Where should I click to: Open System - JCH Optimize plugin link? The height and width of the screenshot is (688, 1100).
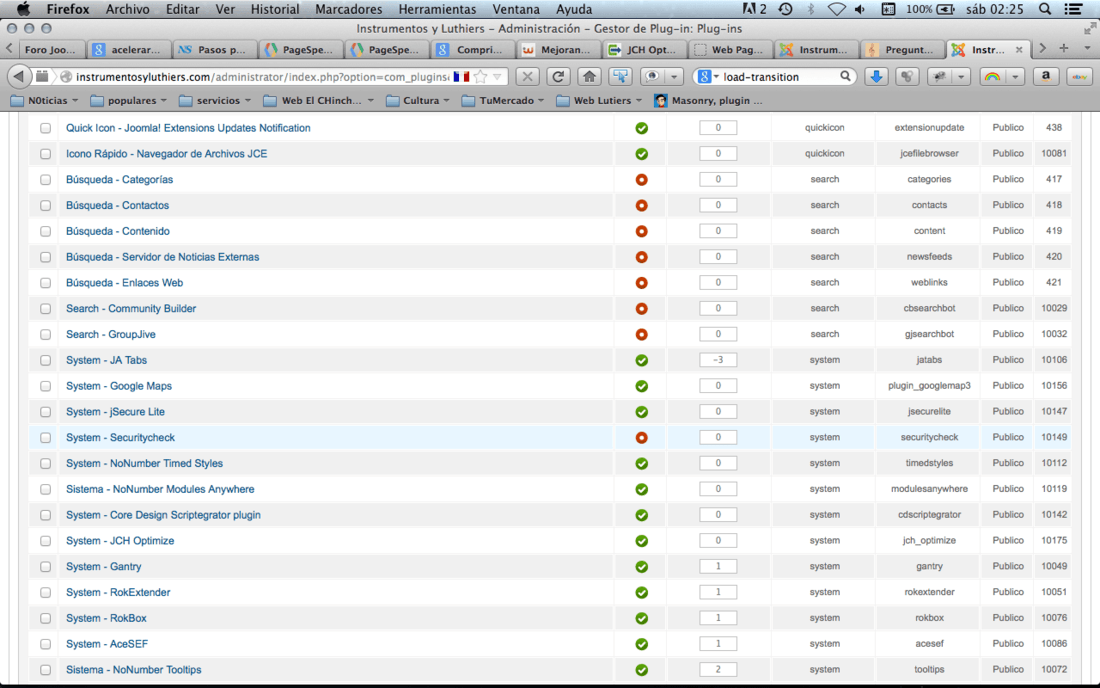(x=120, y=541)
